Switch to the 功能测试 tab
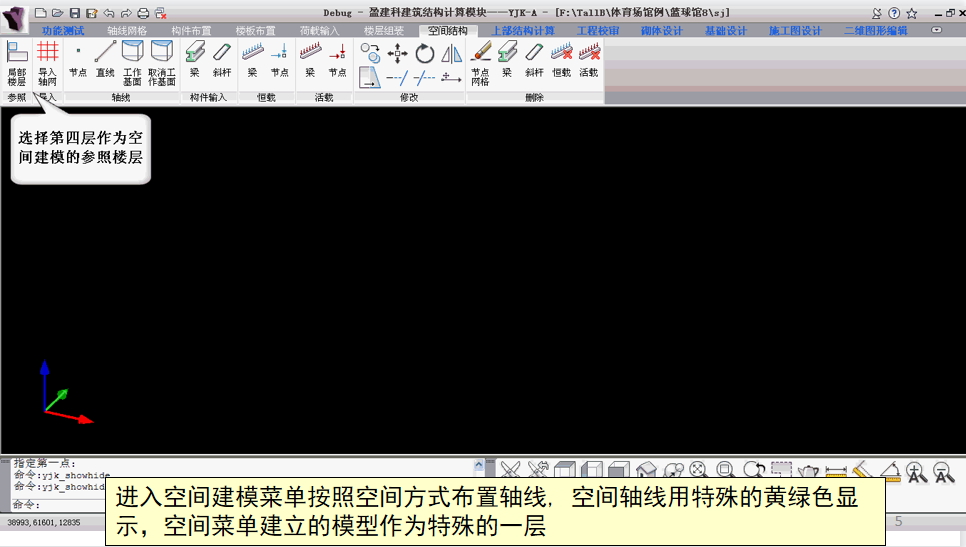The height and width of the screenshot is (547, 966). (x=63, y=30)
